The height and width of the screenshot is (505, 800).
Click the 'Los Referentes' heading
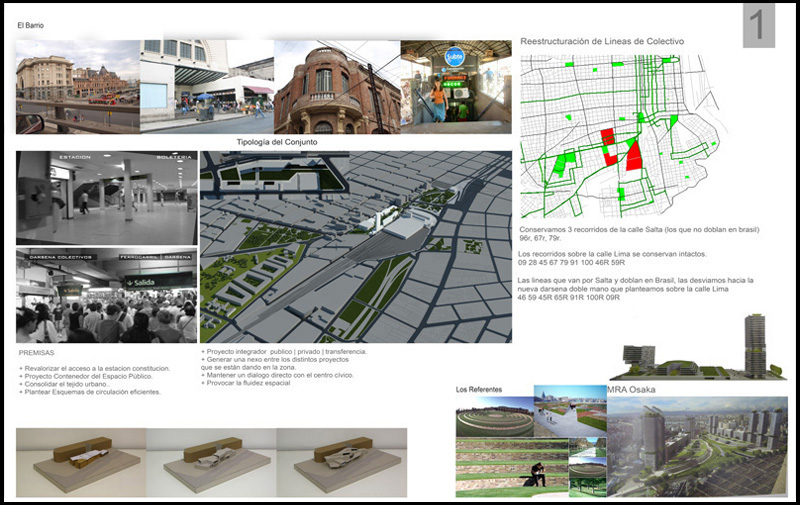point(479,390)
